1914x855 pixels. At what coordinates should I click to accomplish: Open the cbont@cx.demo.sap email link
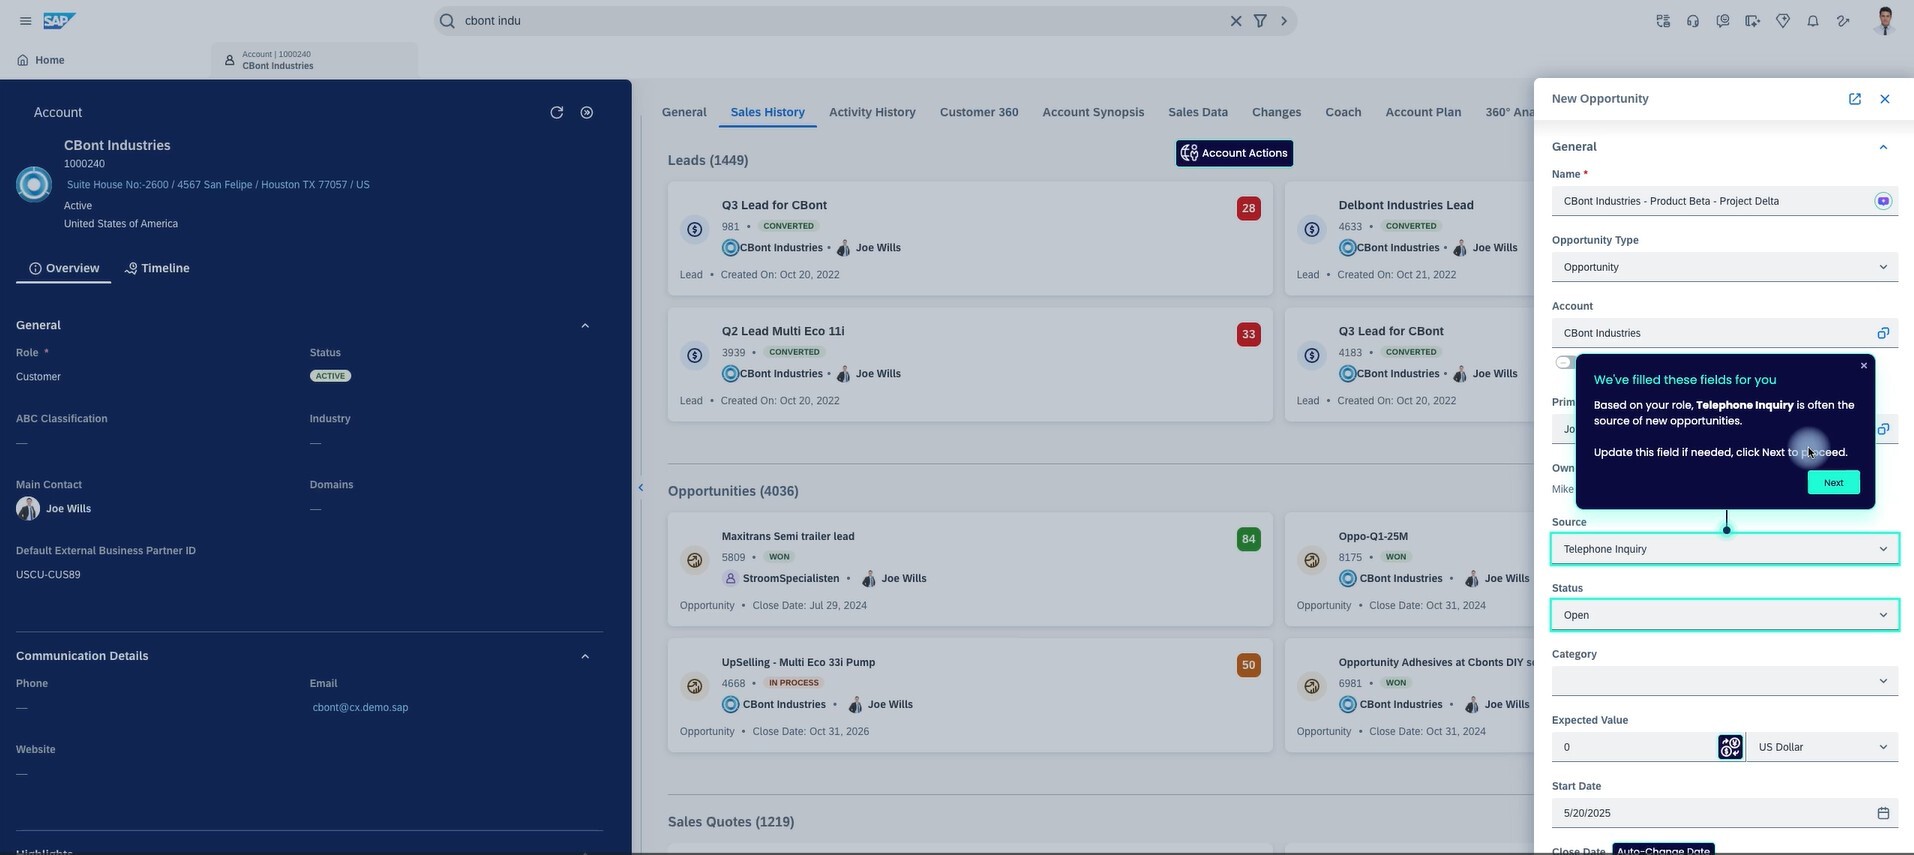coord(360,708)
